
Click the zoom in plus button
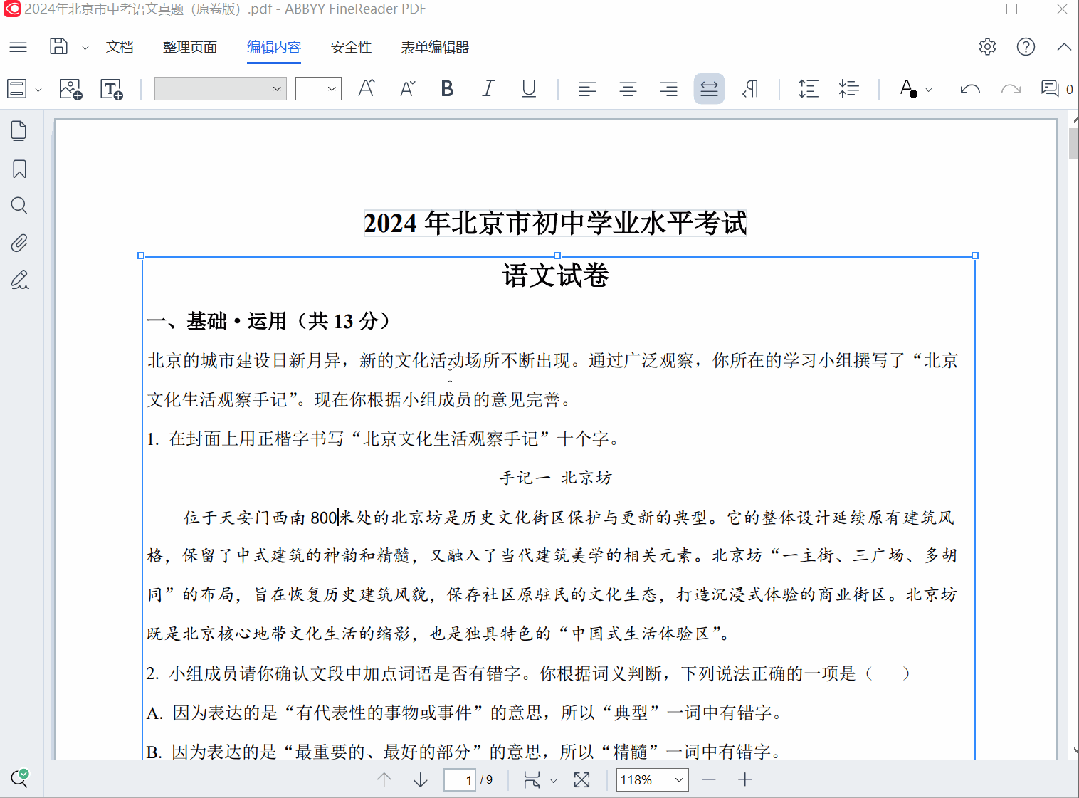744,780
